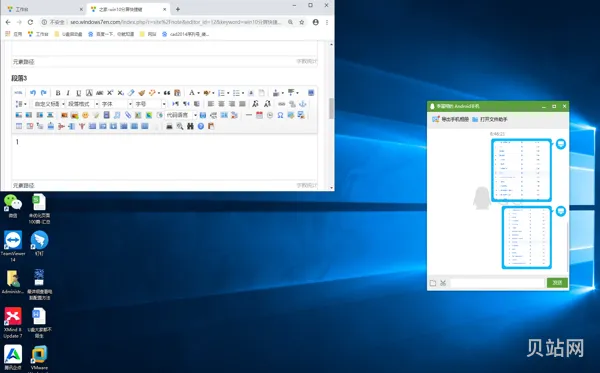Click browser page vertical scrollbar thumb
Screen dimensions: 600x373
[x=331, y=108]
